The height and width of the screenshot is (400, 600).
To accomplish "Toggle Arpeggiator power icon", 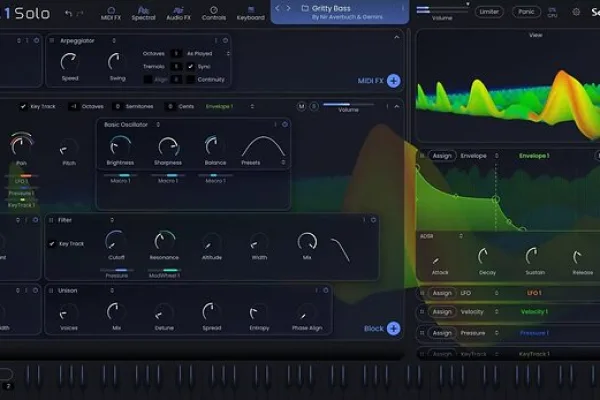I will click(225, 40).
